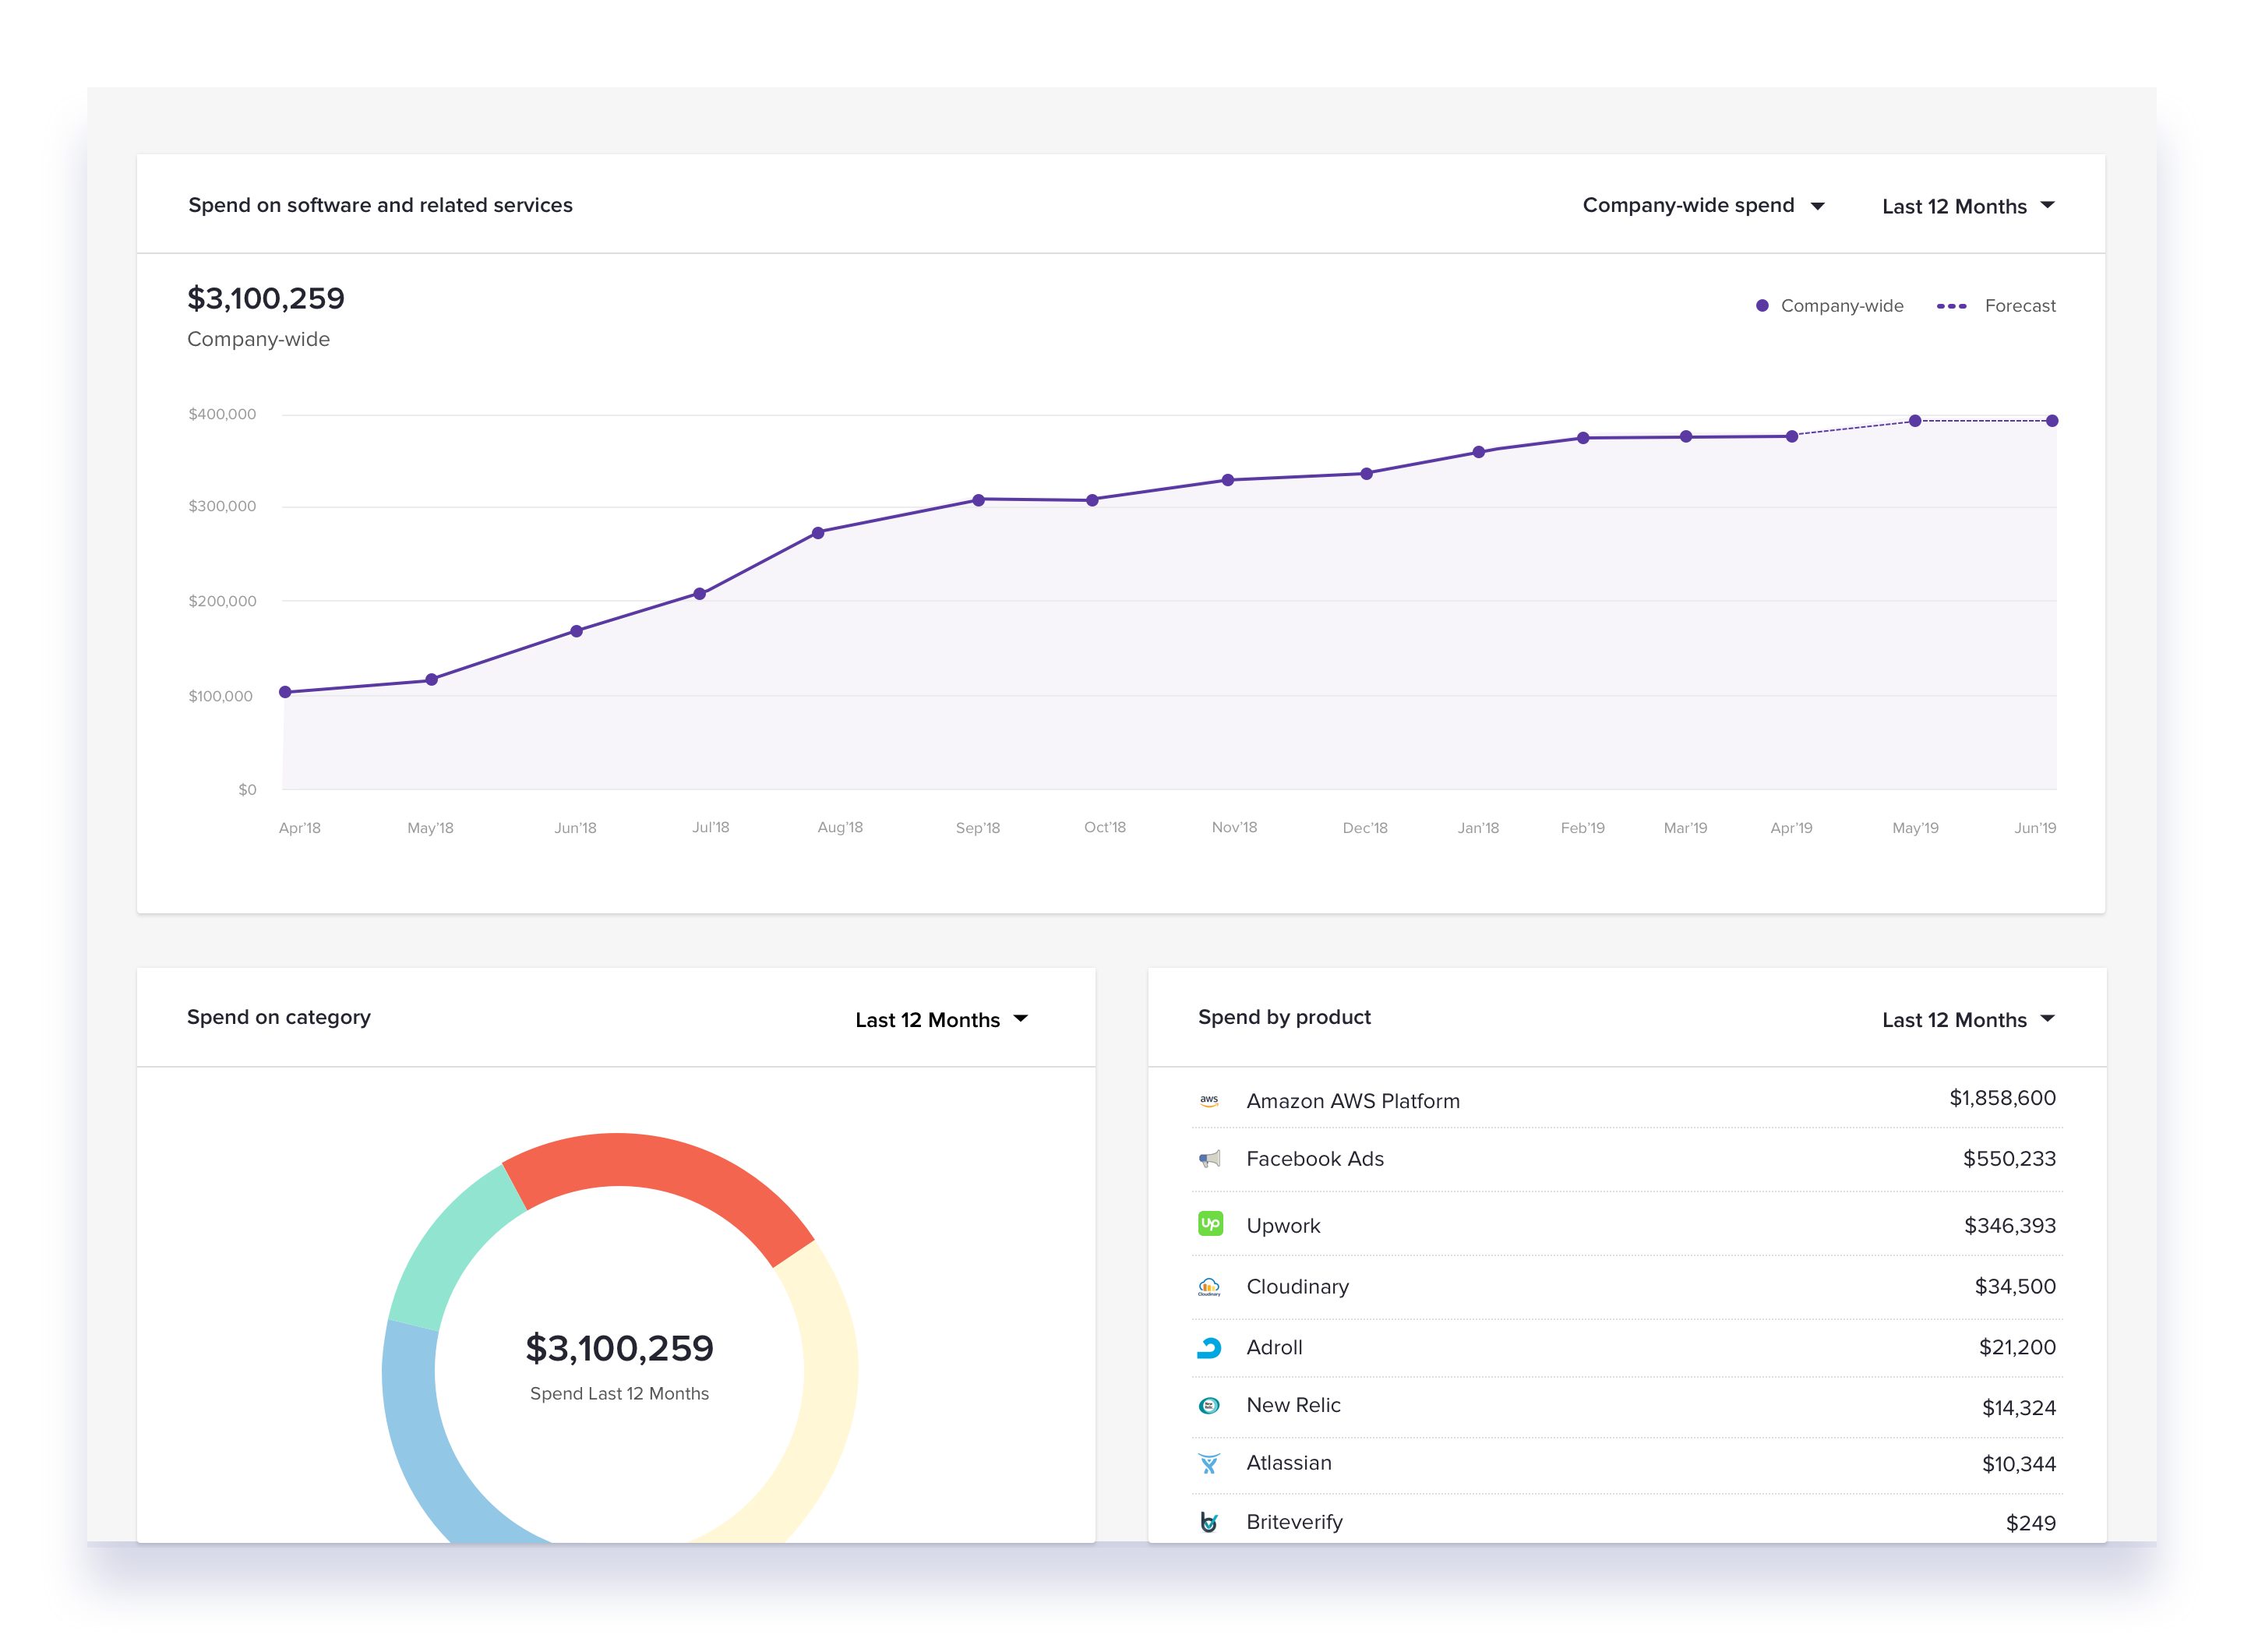The width and height of the screenshot is (2244, 1652).
Task: Click the Facebook Ads megaphone icon
Action: pos(1209,1159)
